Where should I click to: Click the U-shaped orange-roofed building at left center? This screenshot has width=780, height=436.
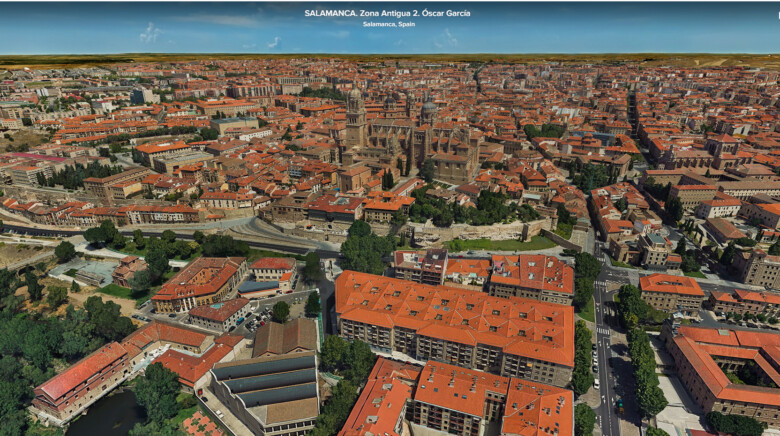pos(200,282)
